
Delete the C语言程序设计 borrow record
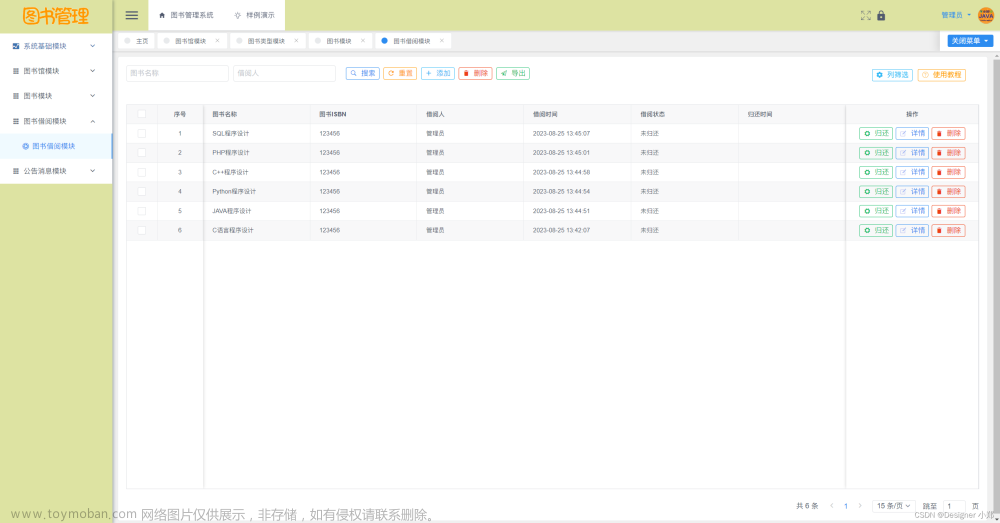(x=948, y=230)
